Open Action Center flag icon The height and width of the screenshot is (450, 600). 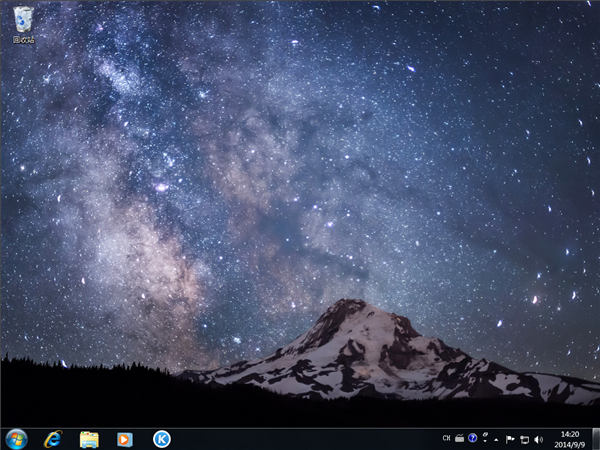coord(510,439)
